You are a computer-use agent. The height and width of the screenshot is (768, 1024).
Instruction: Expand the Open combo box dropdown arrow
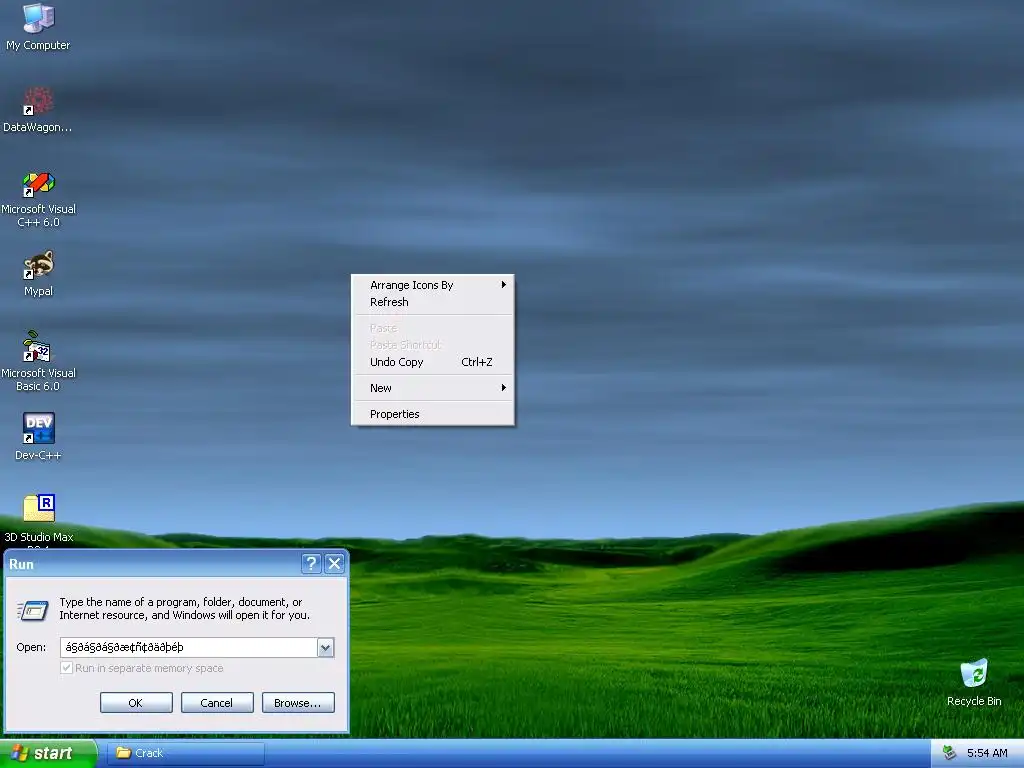tap(325, 647)
